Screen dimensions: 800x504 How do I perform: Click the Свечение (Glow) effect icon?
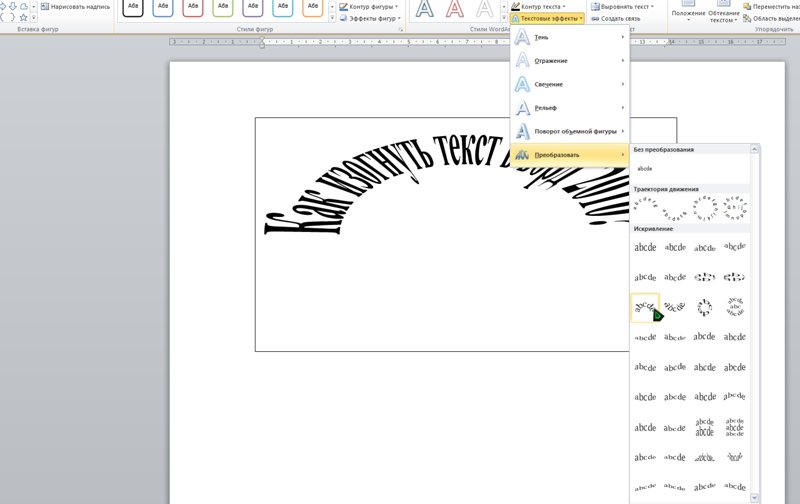click(x=523, y=84)
